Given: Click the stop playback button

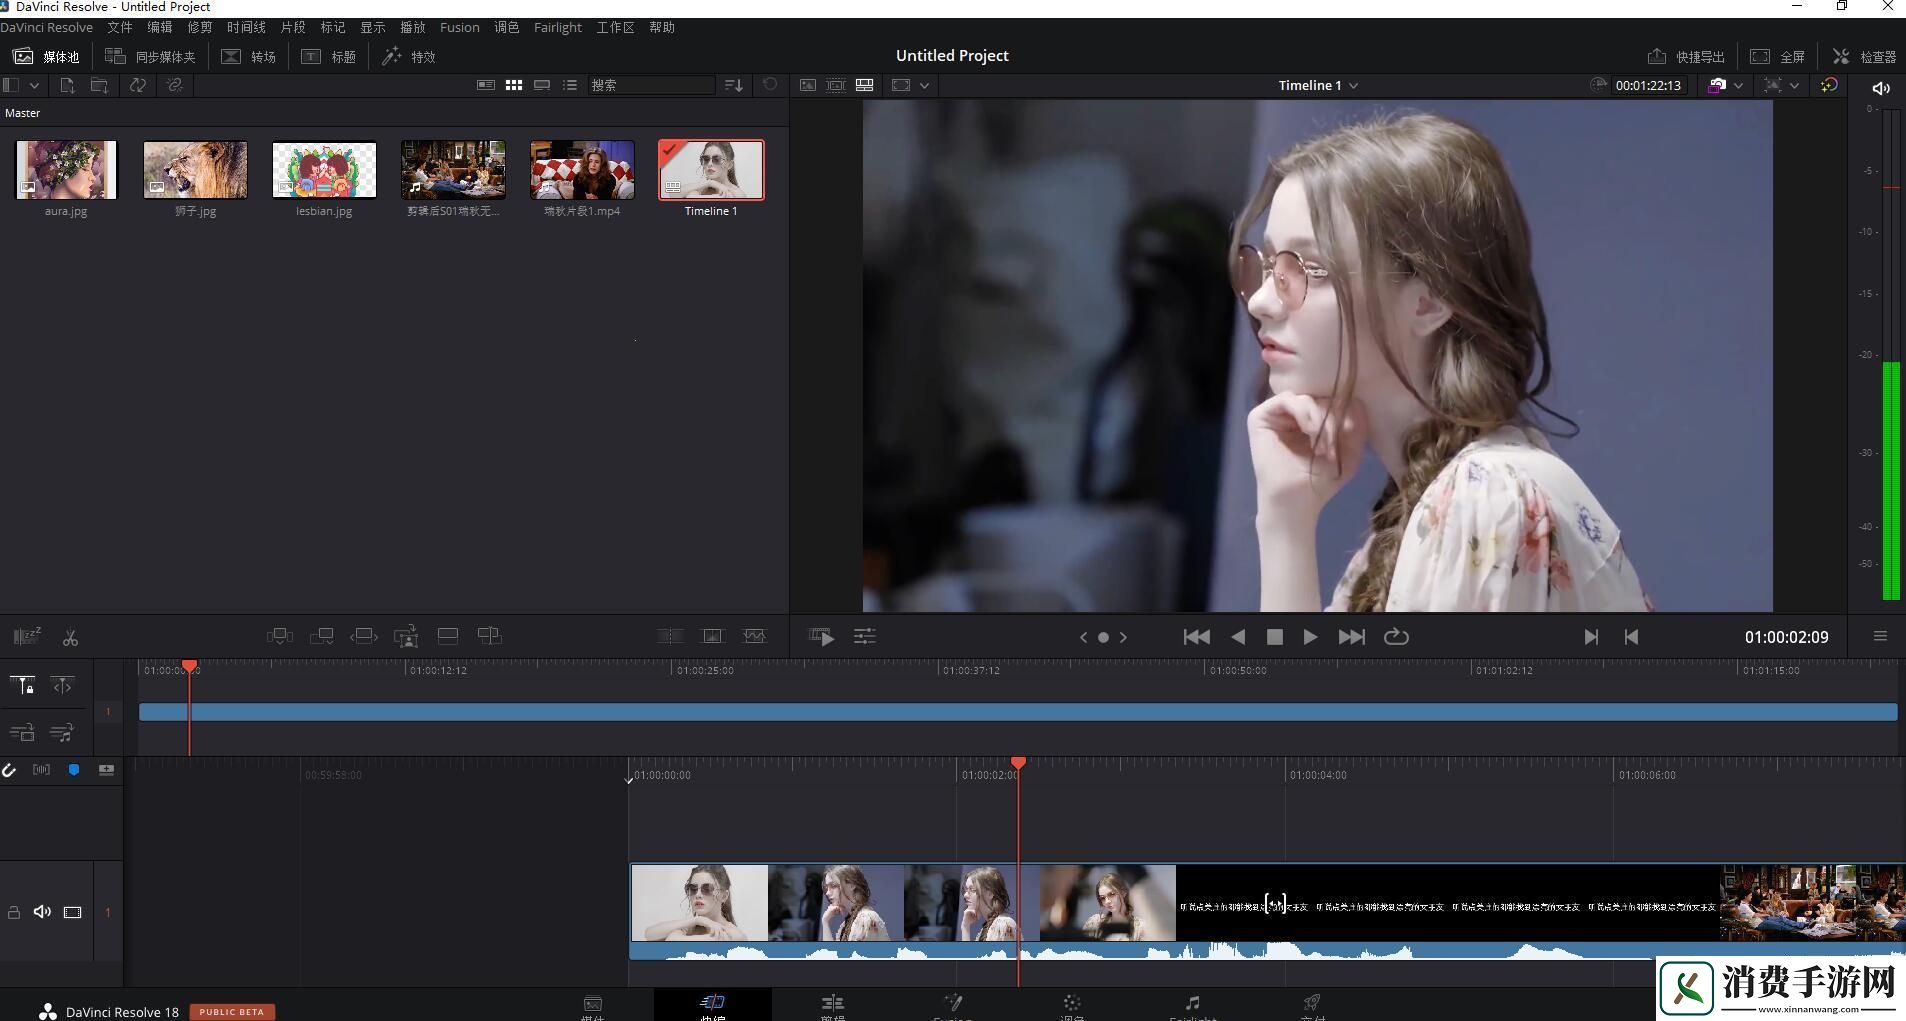Looking at the screenshot, I should 1274,637.
